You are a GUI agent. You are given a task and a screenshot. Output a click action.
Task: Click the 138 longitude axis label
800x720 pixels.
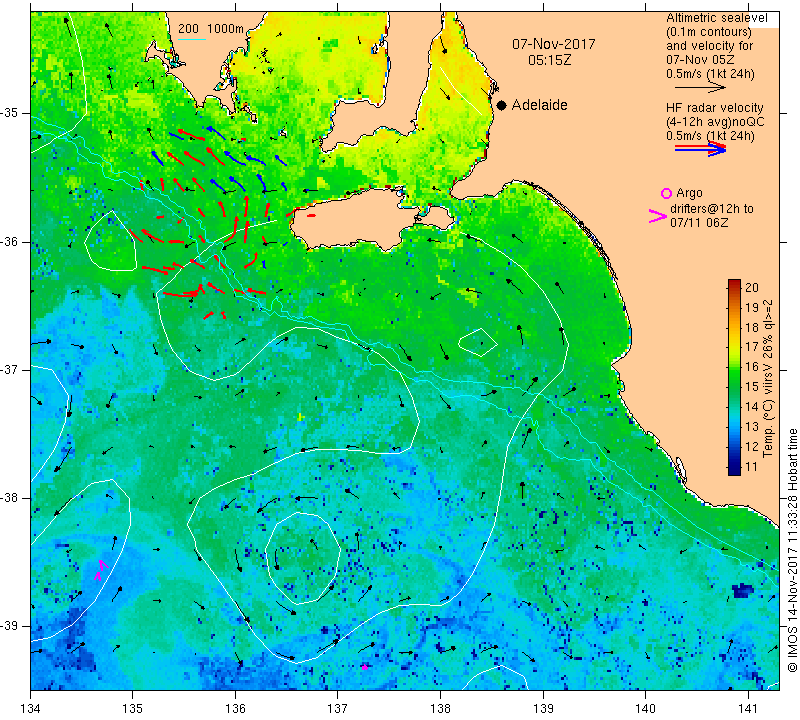(x=440, y=709)
